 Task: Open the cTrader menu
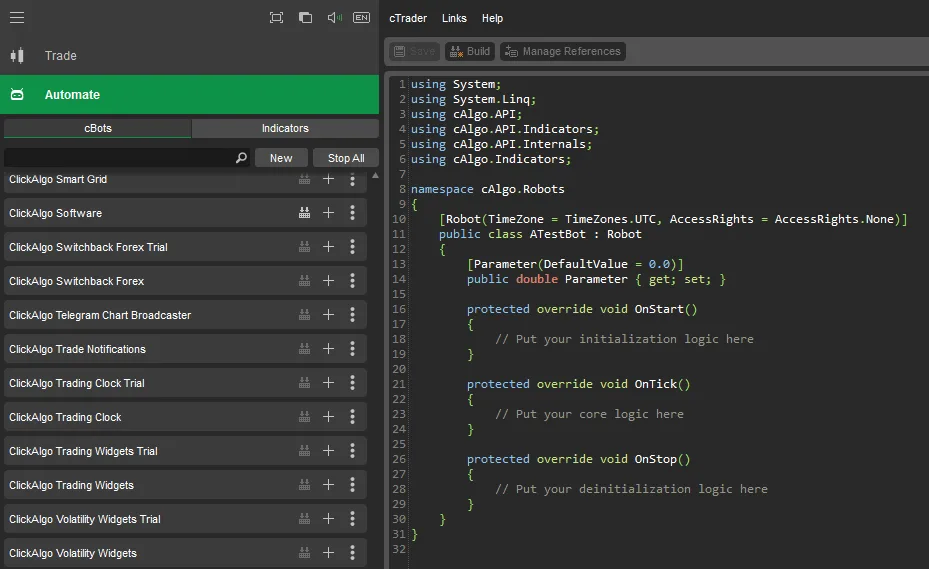coord(408,18)
